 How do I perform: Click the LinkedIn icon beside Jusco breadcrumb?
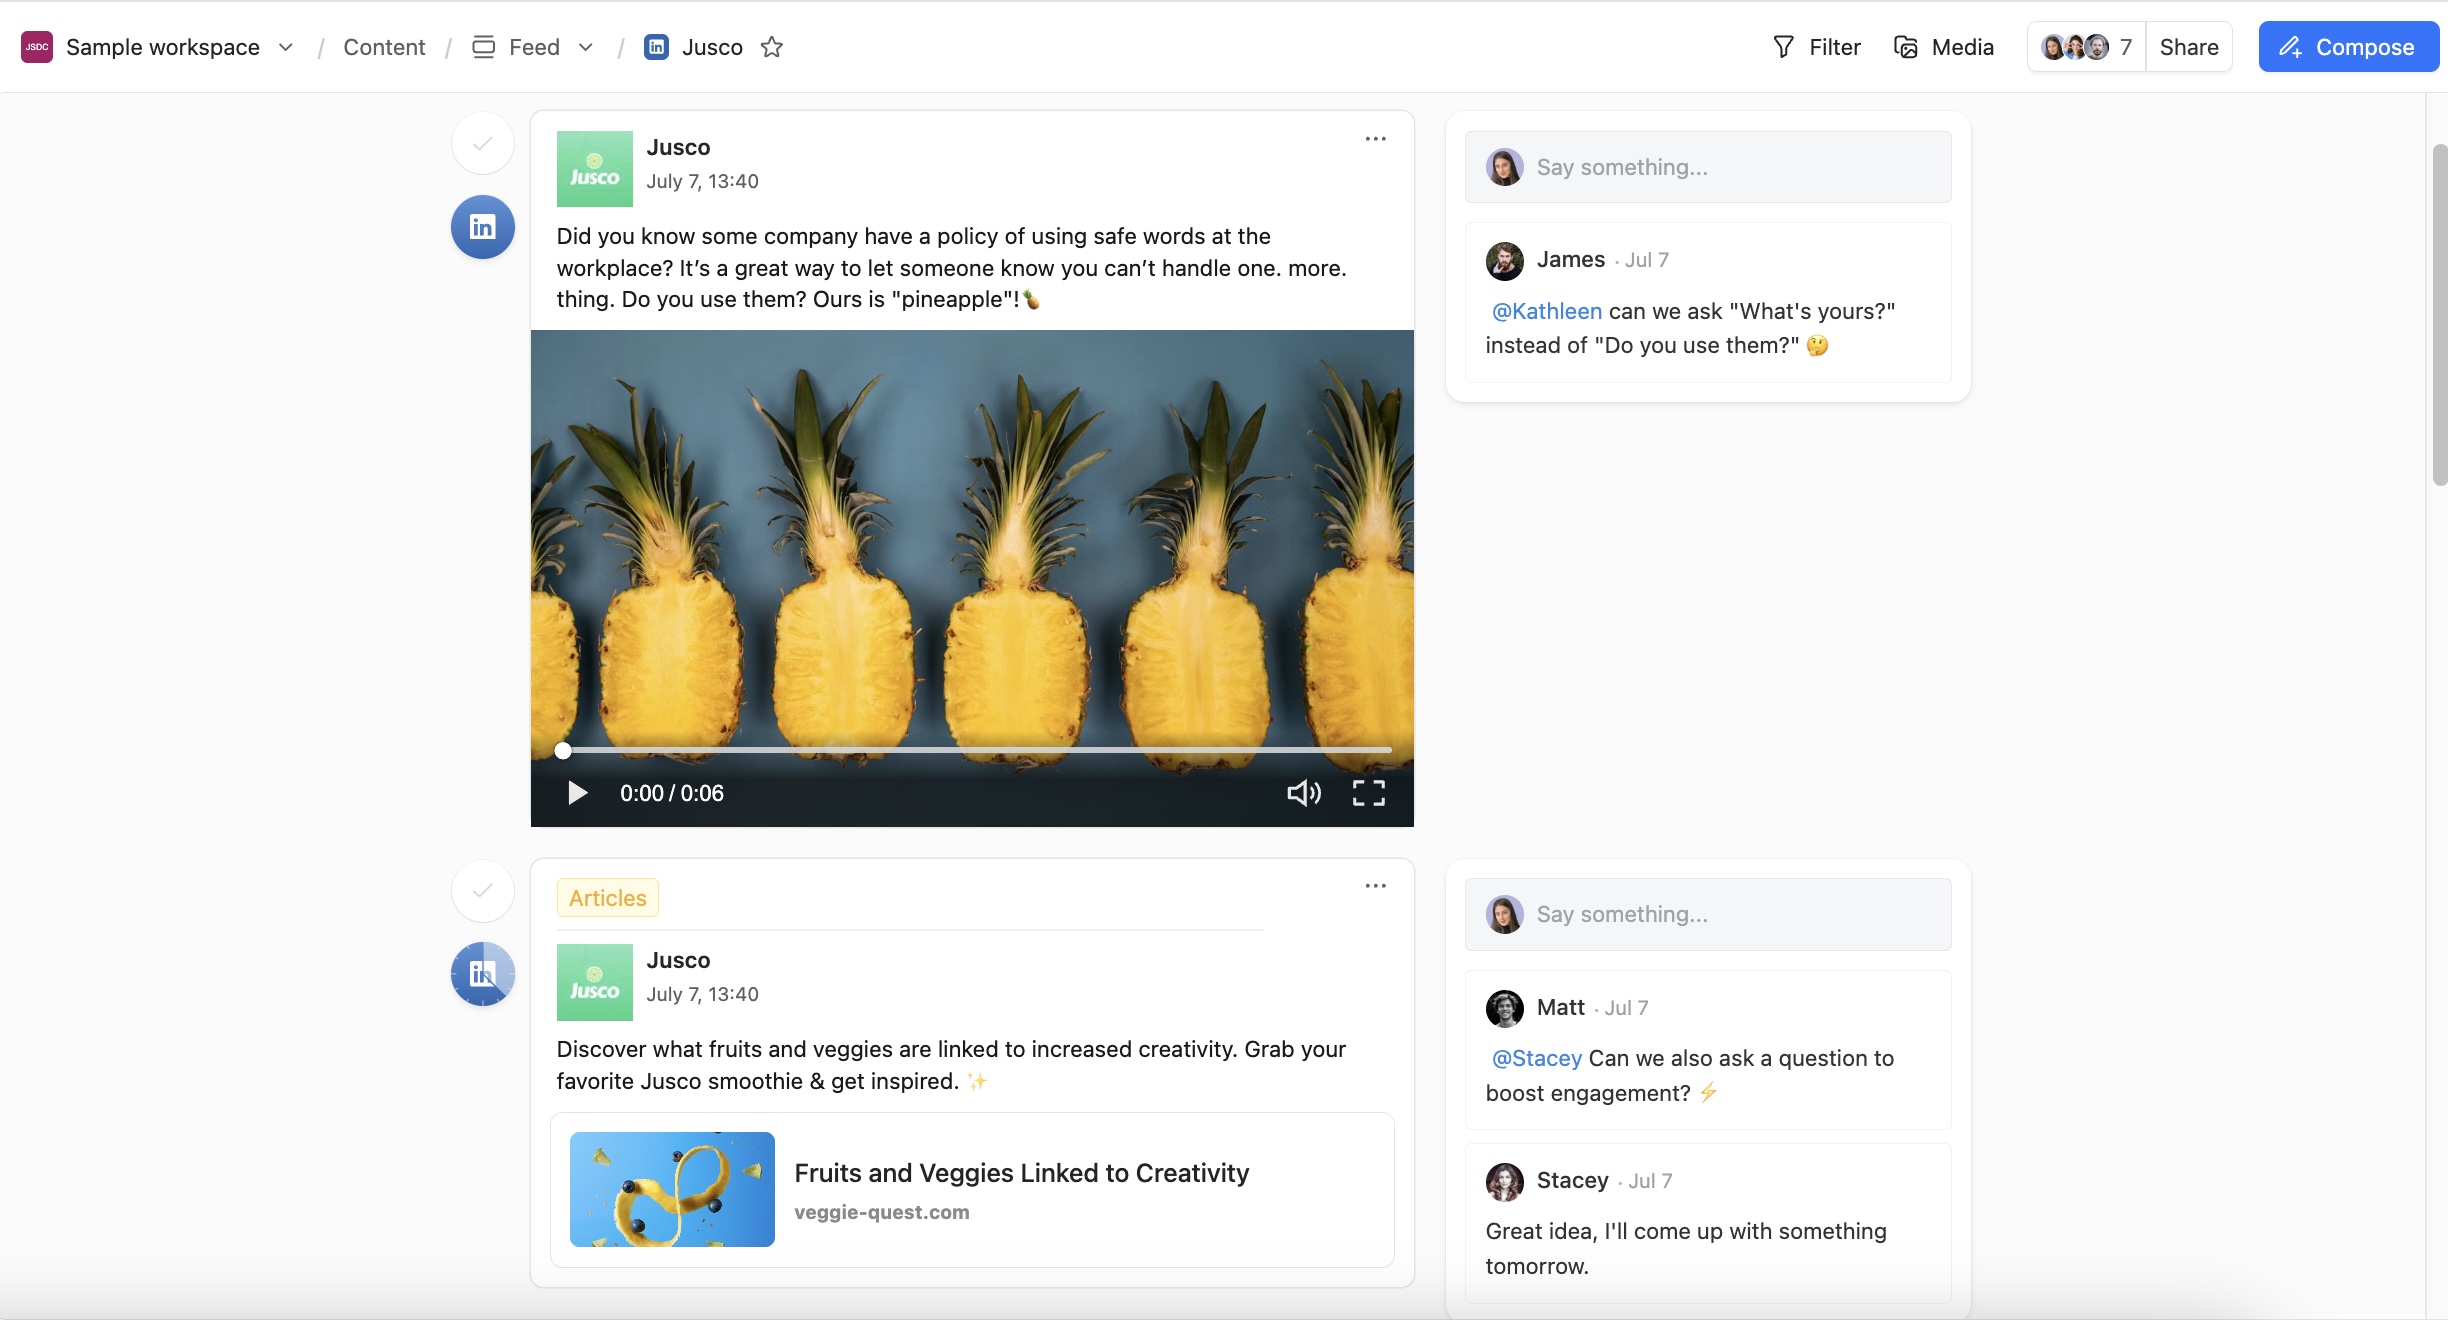click(656, 47)
